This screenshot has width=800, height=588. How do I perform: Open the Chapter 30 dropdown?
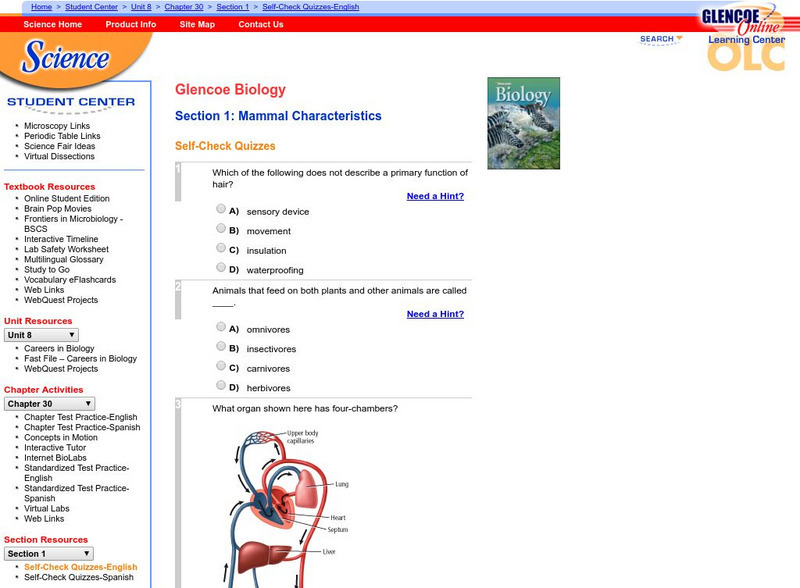coord(49,404)
